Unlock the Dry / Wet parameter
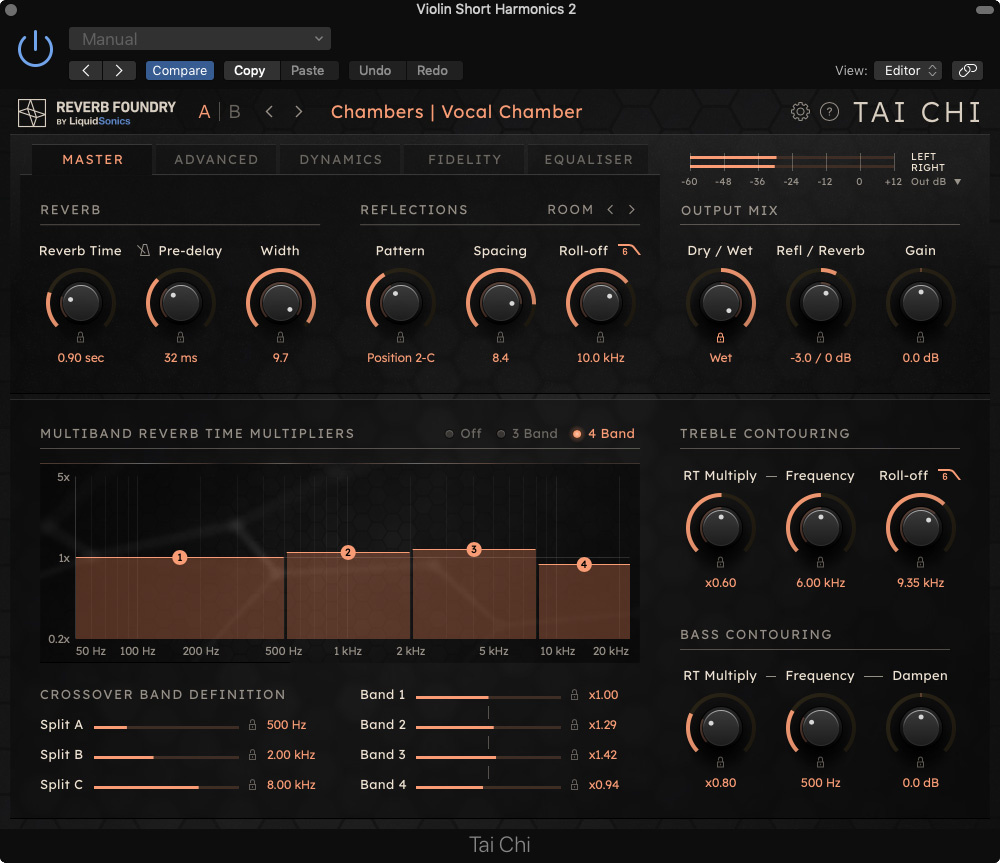Viewport: 1000px width, 863px height. pyautogui.click(x=721, y=337)
